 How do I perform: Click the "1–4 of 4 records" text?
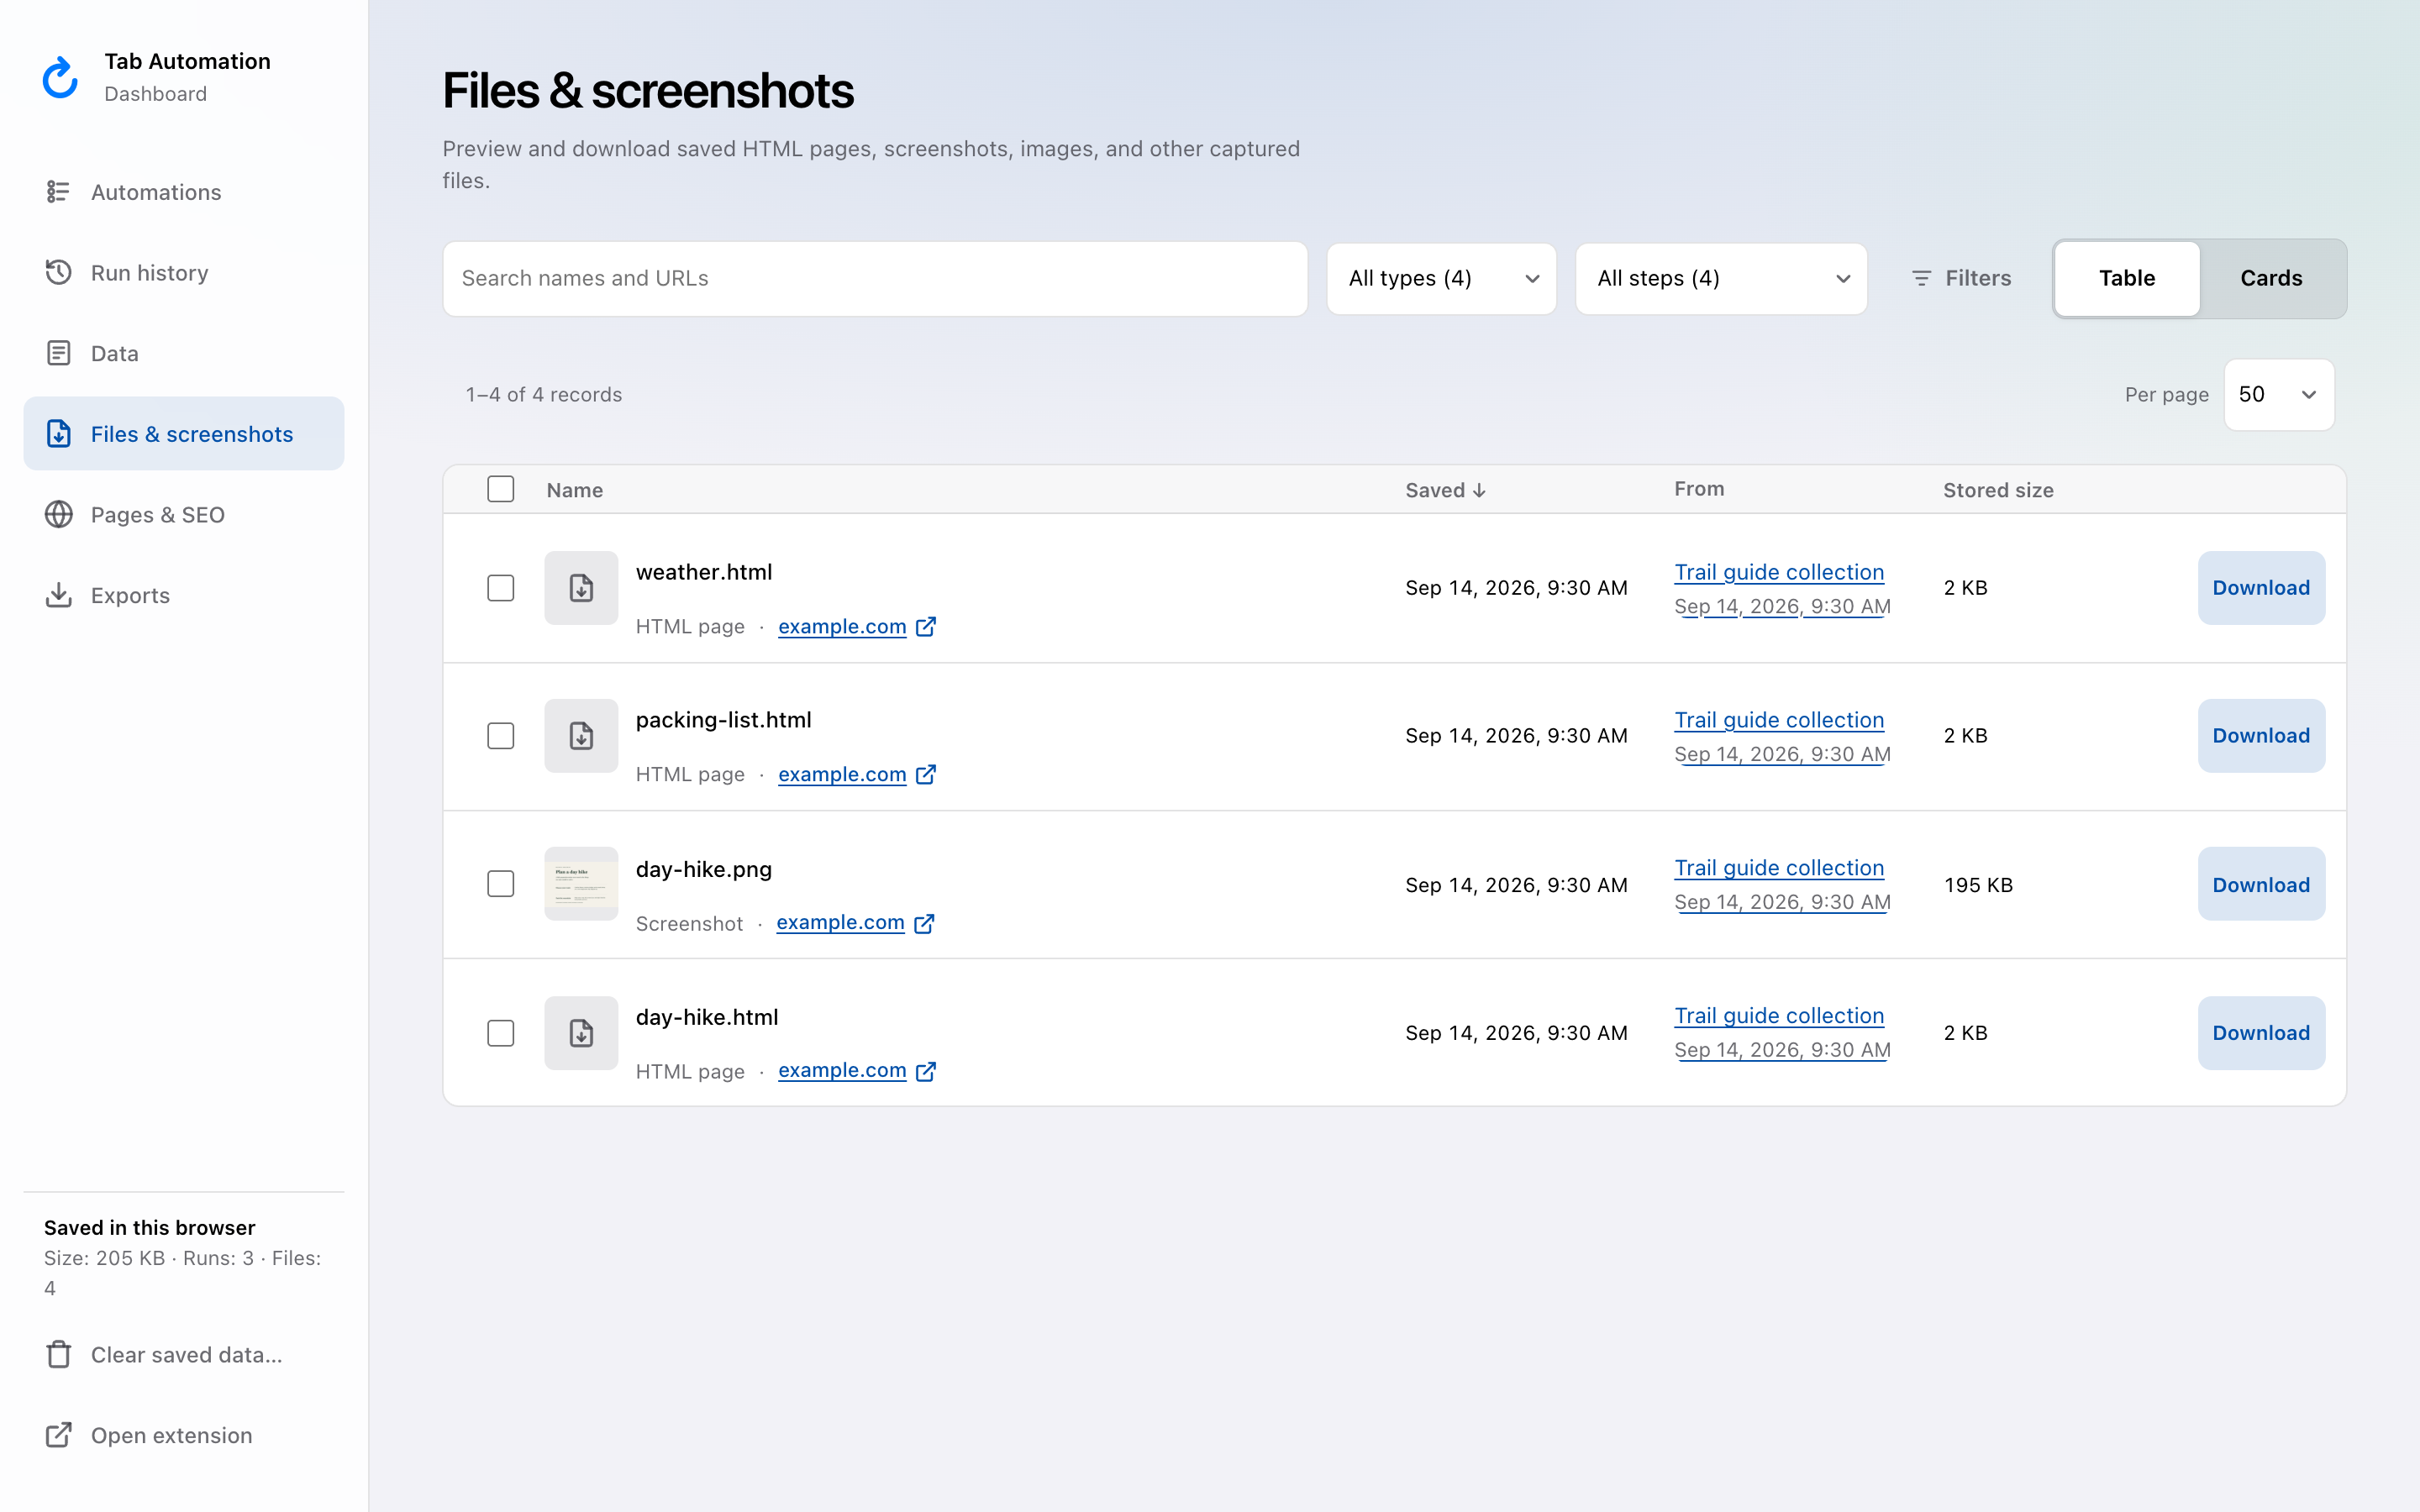tap(544, 395)
